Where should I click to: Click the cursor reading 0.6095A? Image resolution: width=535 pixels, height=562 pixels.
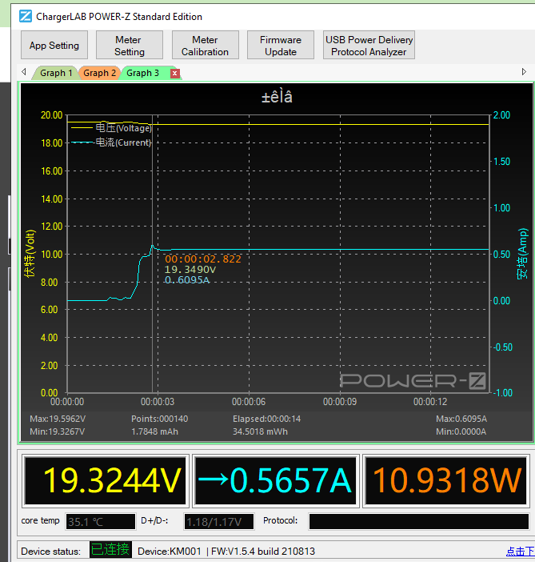click(x=187, y=280)
